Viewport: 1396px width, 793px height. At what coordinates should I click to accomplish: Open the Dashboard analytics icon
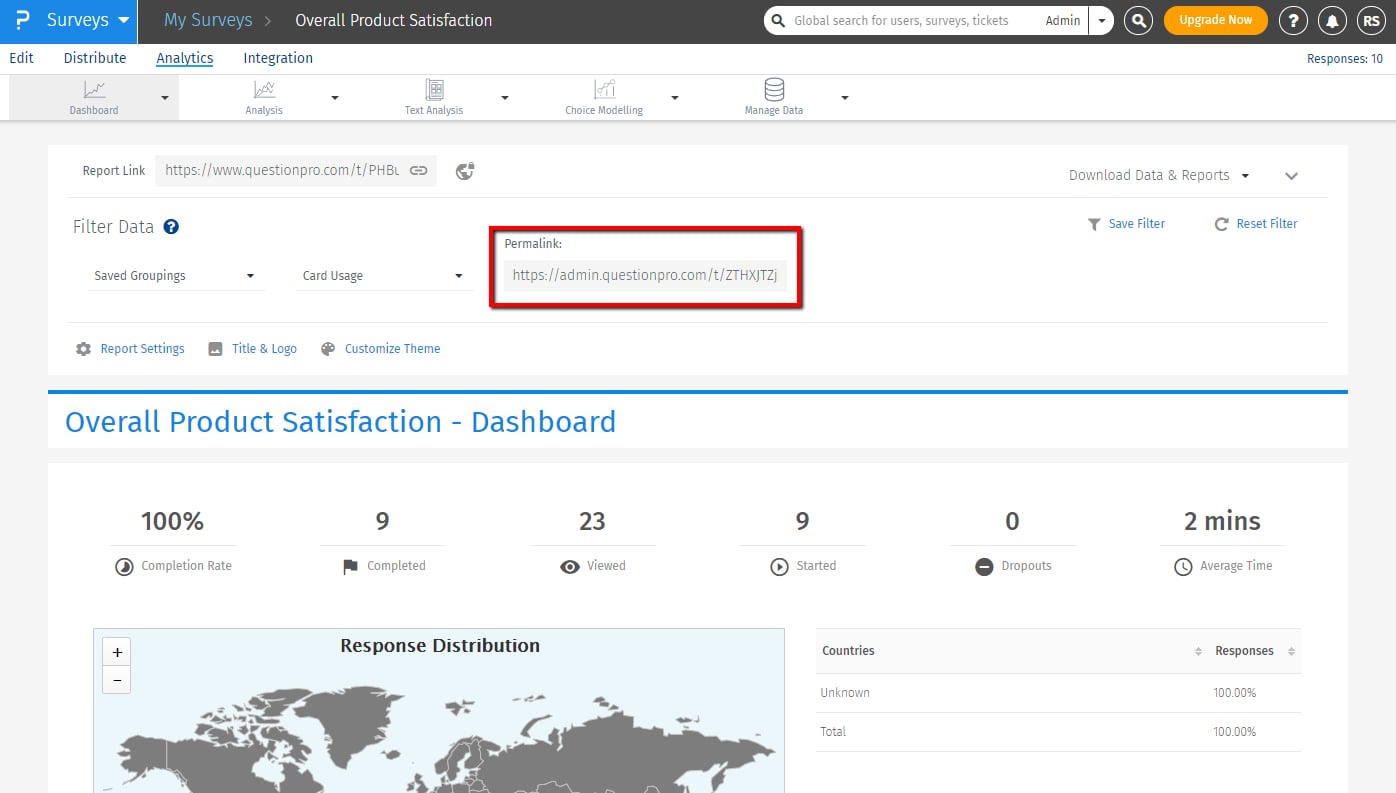pyautogui.click(x=94, y=90)
